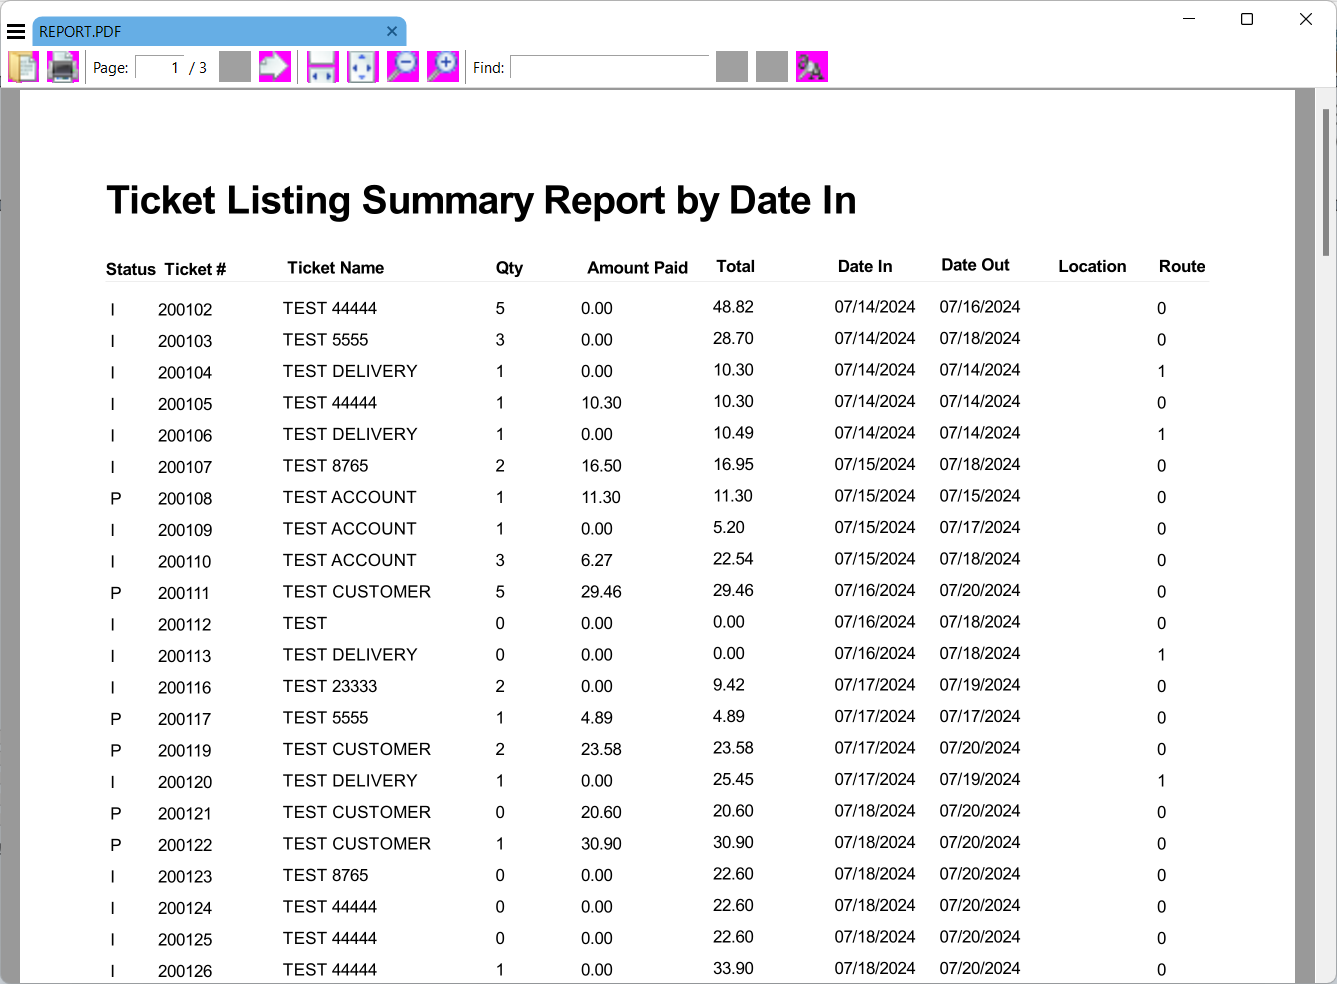Click the Route column header

[1182, 266]
